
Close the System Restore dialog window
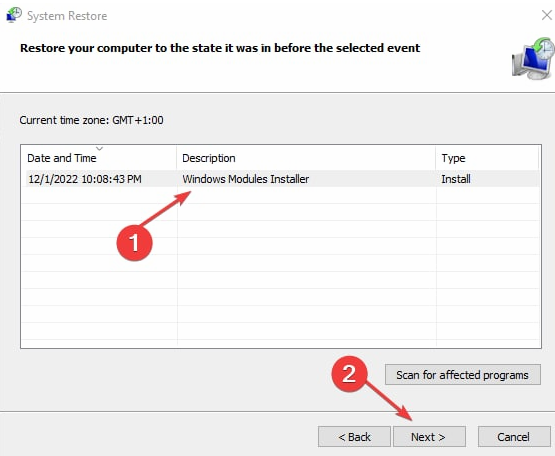click(x=547, y=15)
